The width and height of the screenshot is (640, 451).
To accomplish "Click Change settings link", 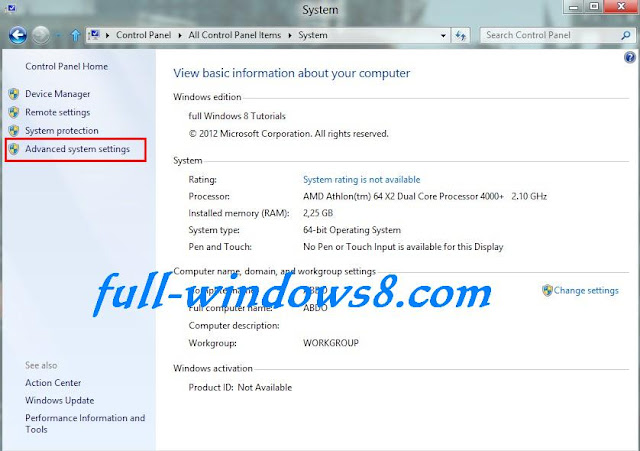I will [x=586, y=291].
